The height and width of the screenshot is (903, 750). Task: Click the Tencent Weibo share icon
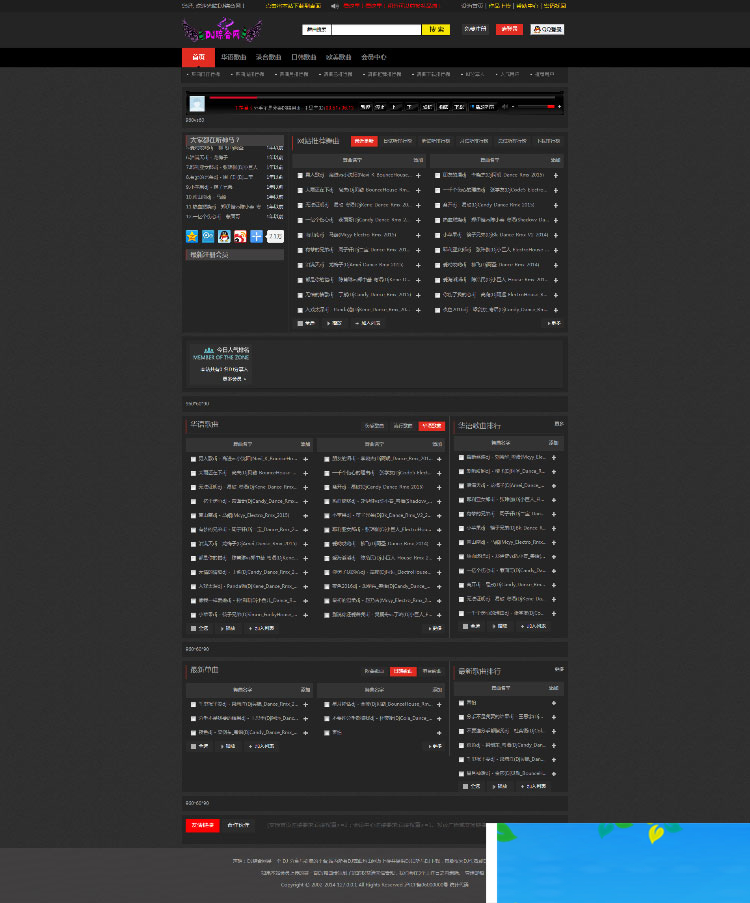tap(208, 236)
